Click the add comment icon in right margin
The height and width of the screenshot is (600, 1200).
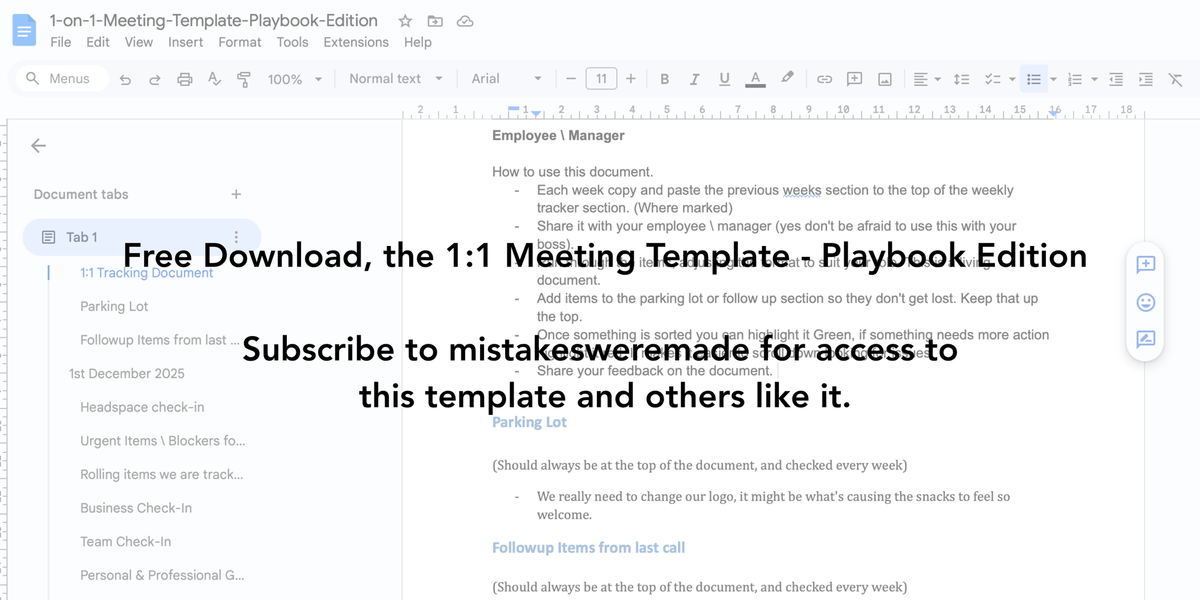(x=1145, y=264)
